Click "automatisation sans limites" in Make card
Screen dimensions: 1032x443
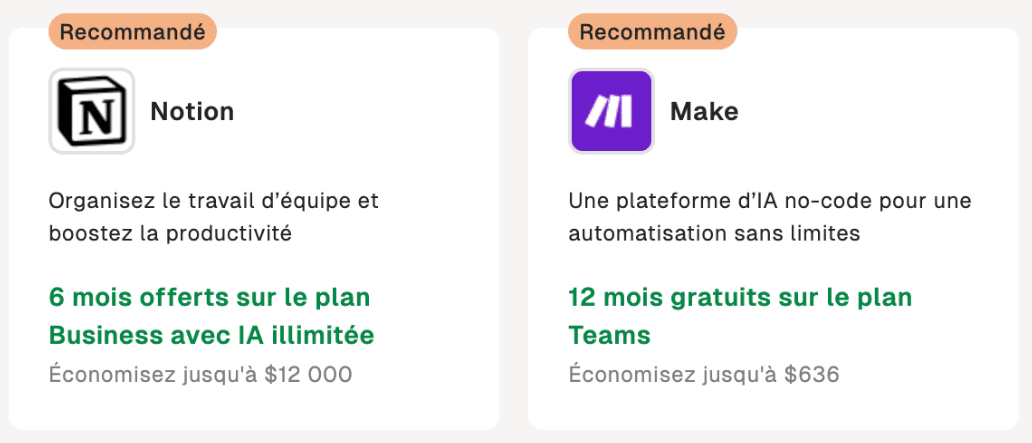715,235
